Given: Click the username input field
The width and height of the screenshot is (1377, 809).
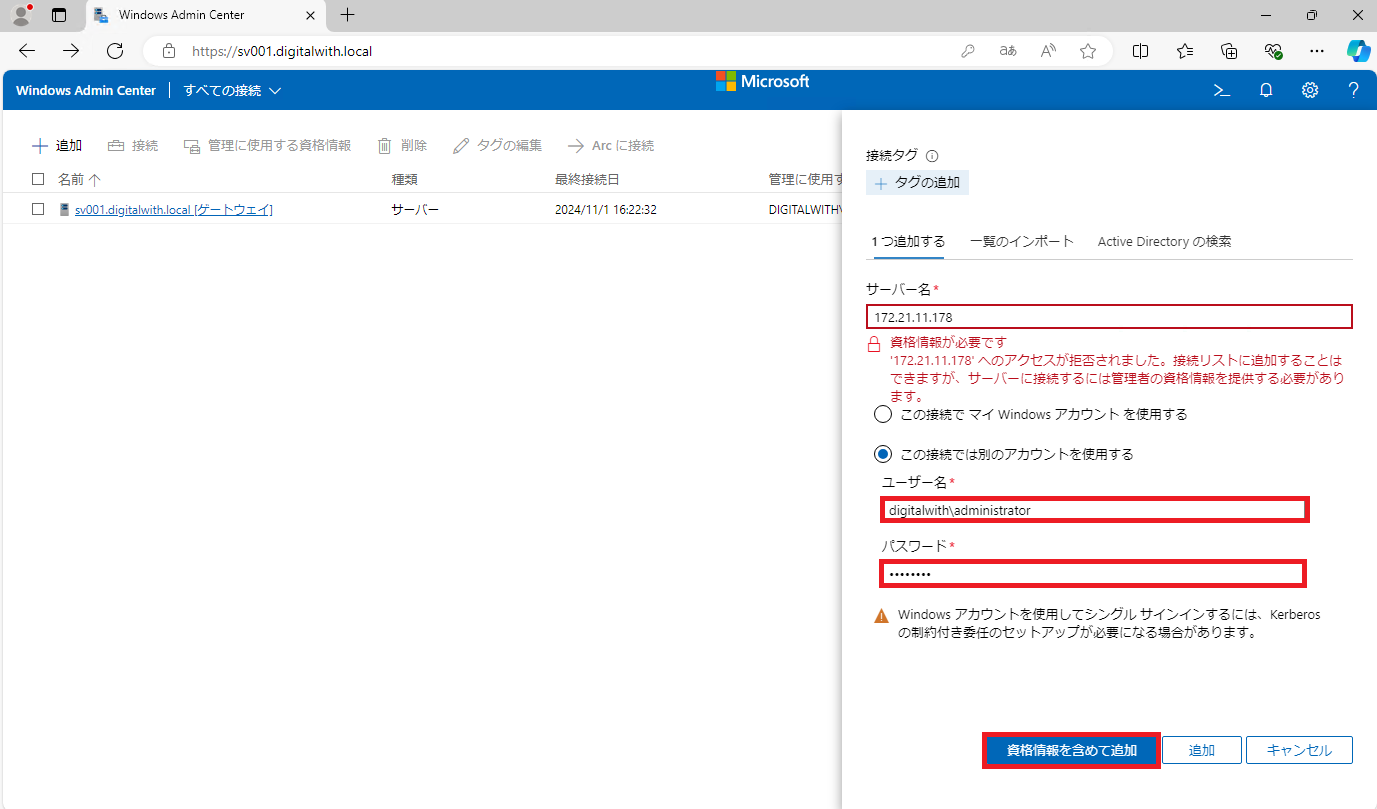Looking at the screenshot, I should coord(1095,510).
